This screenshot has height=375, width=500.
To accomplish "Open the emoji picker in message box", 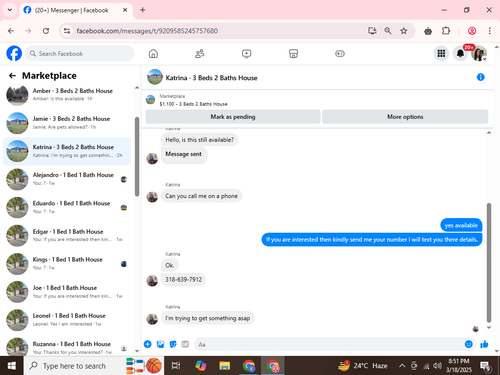I will [x=468, y=344].
